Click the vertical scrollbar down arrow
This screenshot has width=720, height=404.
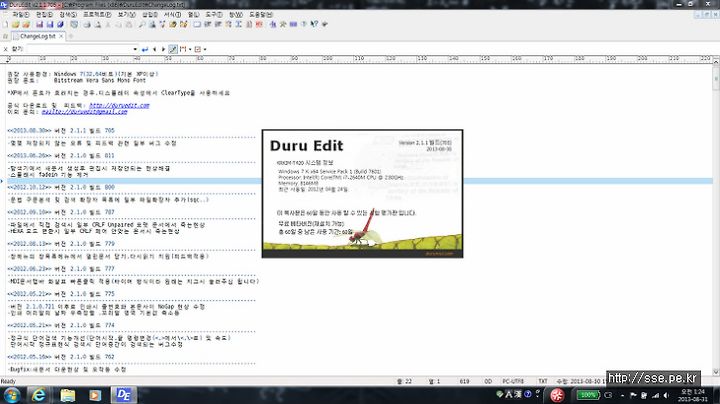(716, 372)
